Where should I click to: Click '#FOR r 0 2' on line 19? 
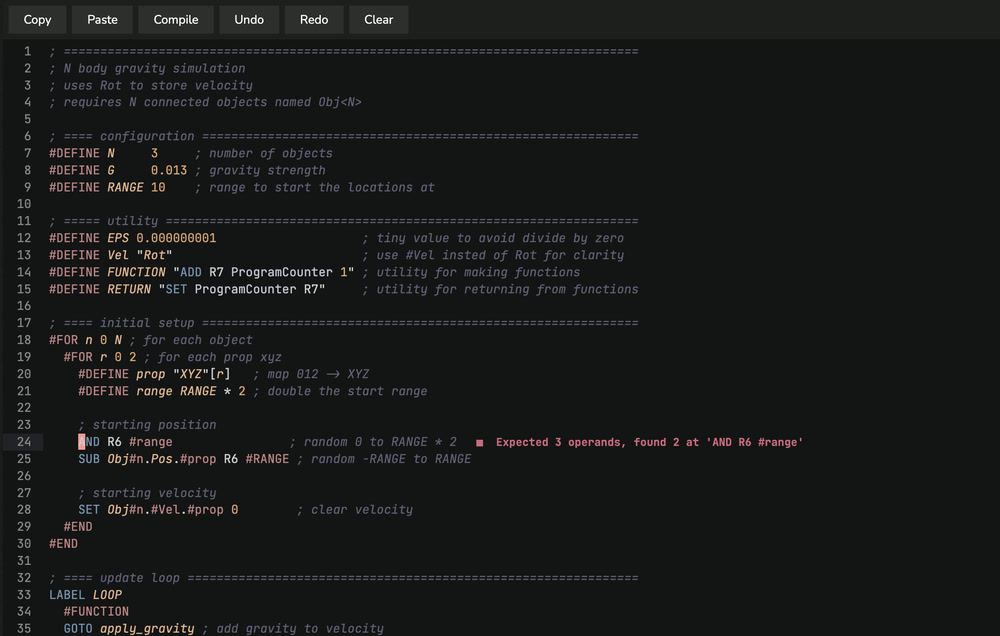[100, 357]
